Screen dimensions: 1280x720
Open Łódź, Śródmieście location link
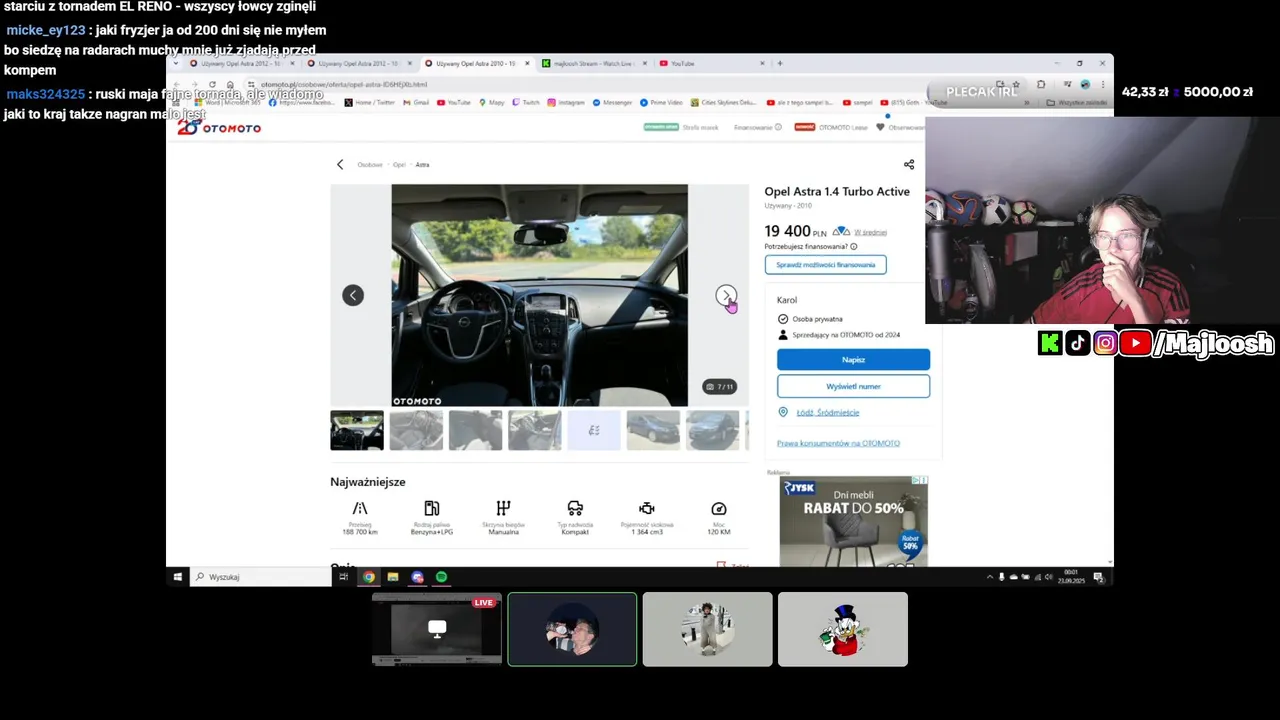[x=828, y=412]
